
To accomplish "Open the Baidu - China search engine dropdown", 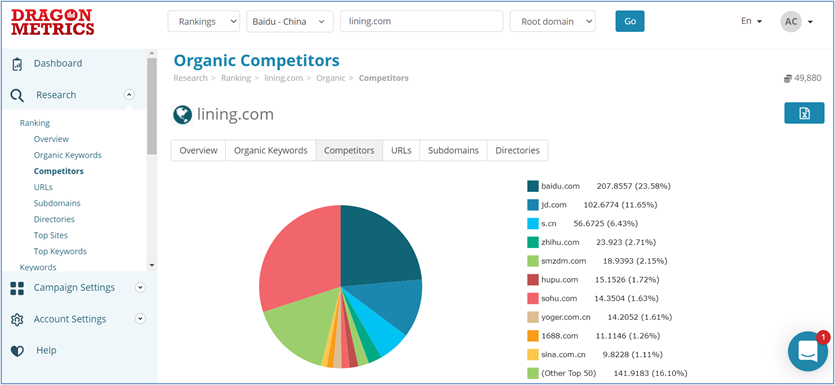I will [x=290, y=22].
